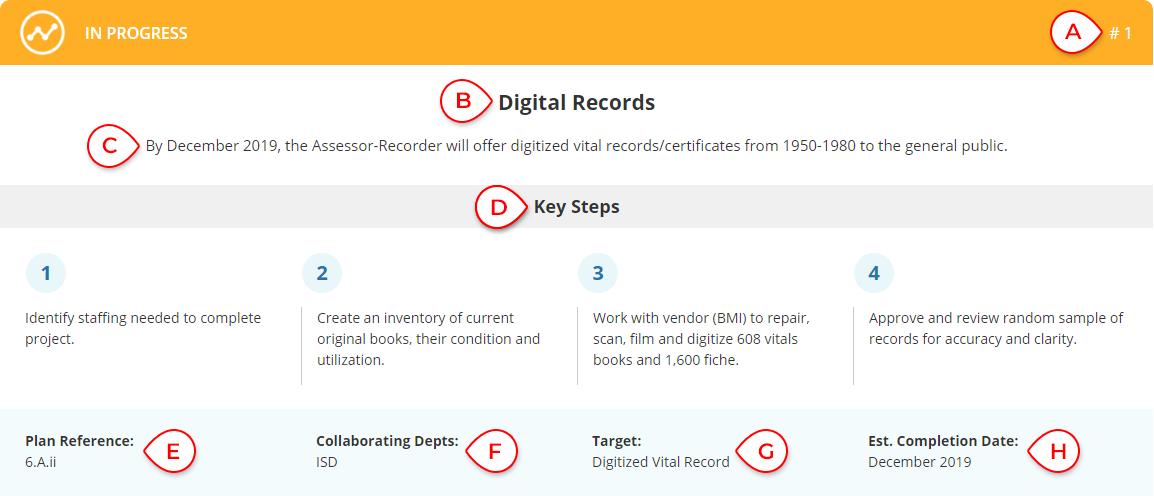Click red annotation marker B beside Digital Records
1154x496 pixels.
[x=466, y=102]
